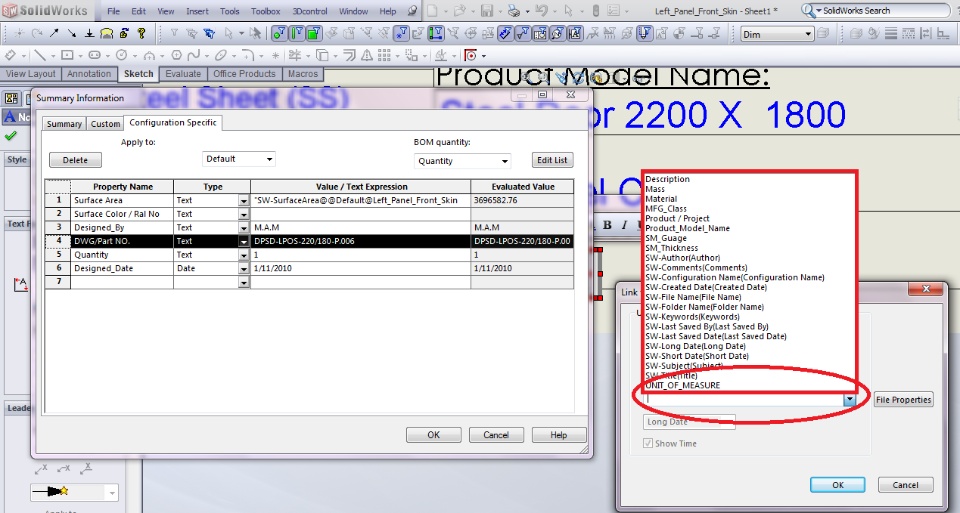Click OK in Summary Information dialog
960x513 pixels.
point(433,435)
